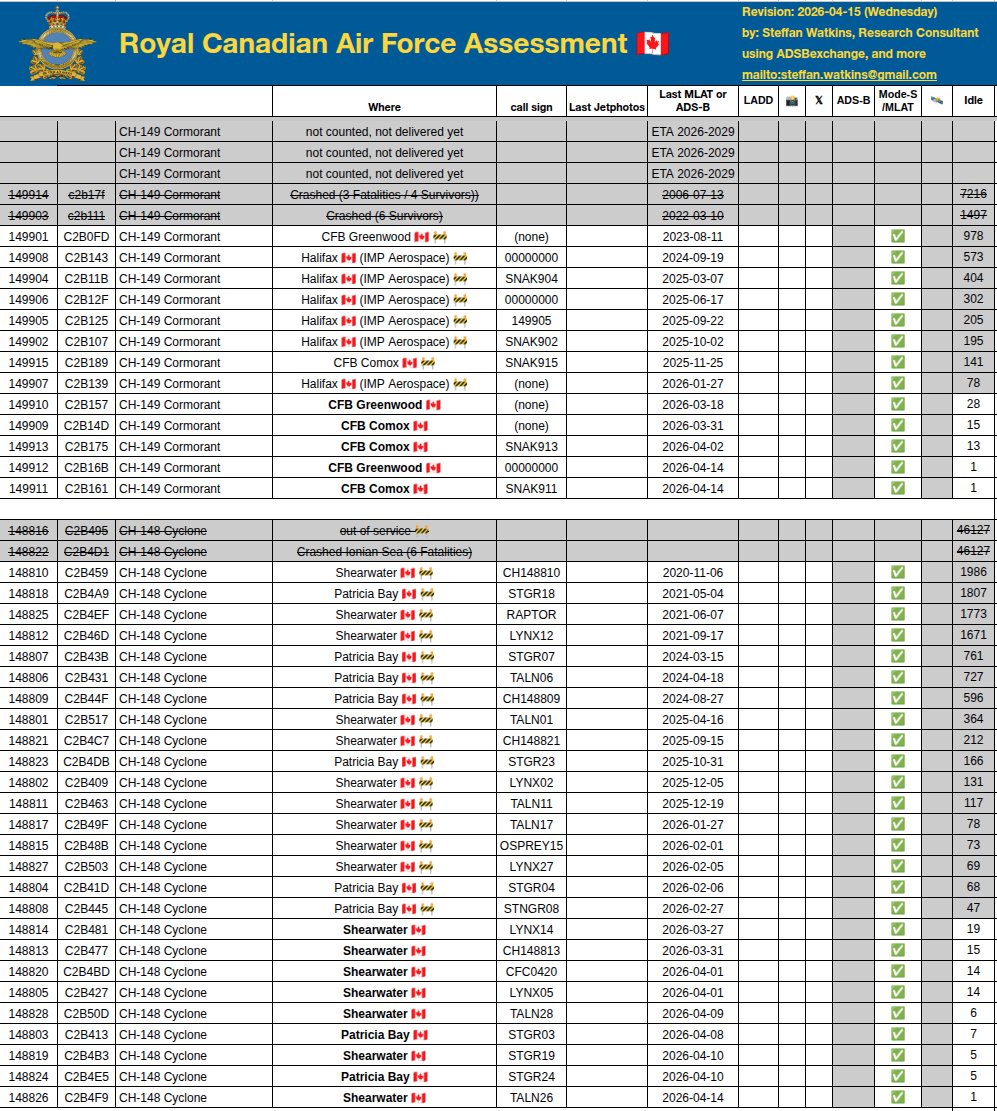Select the cell with registration 148822

point(28,552)
